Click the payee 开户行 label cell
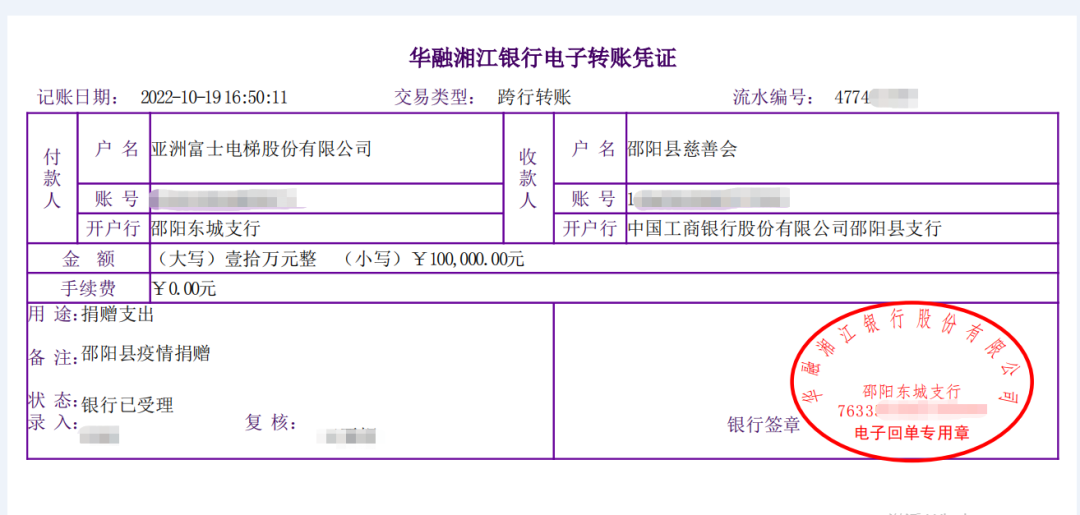Screen dimensions: 1080x515 click(590, 228)
